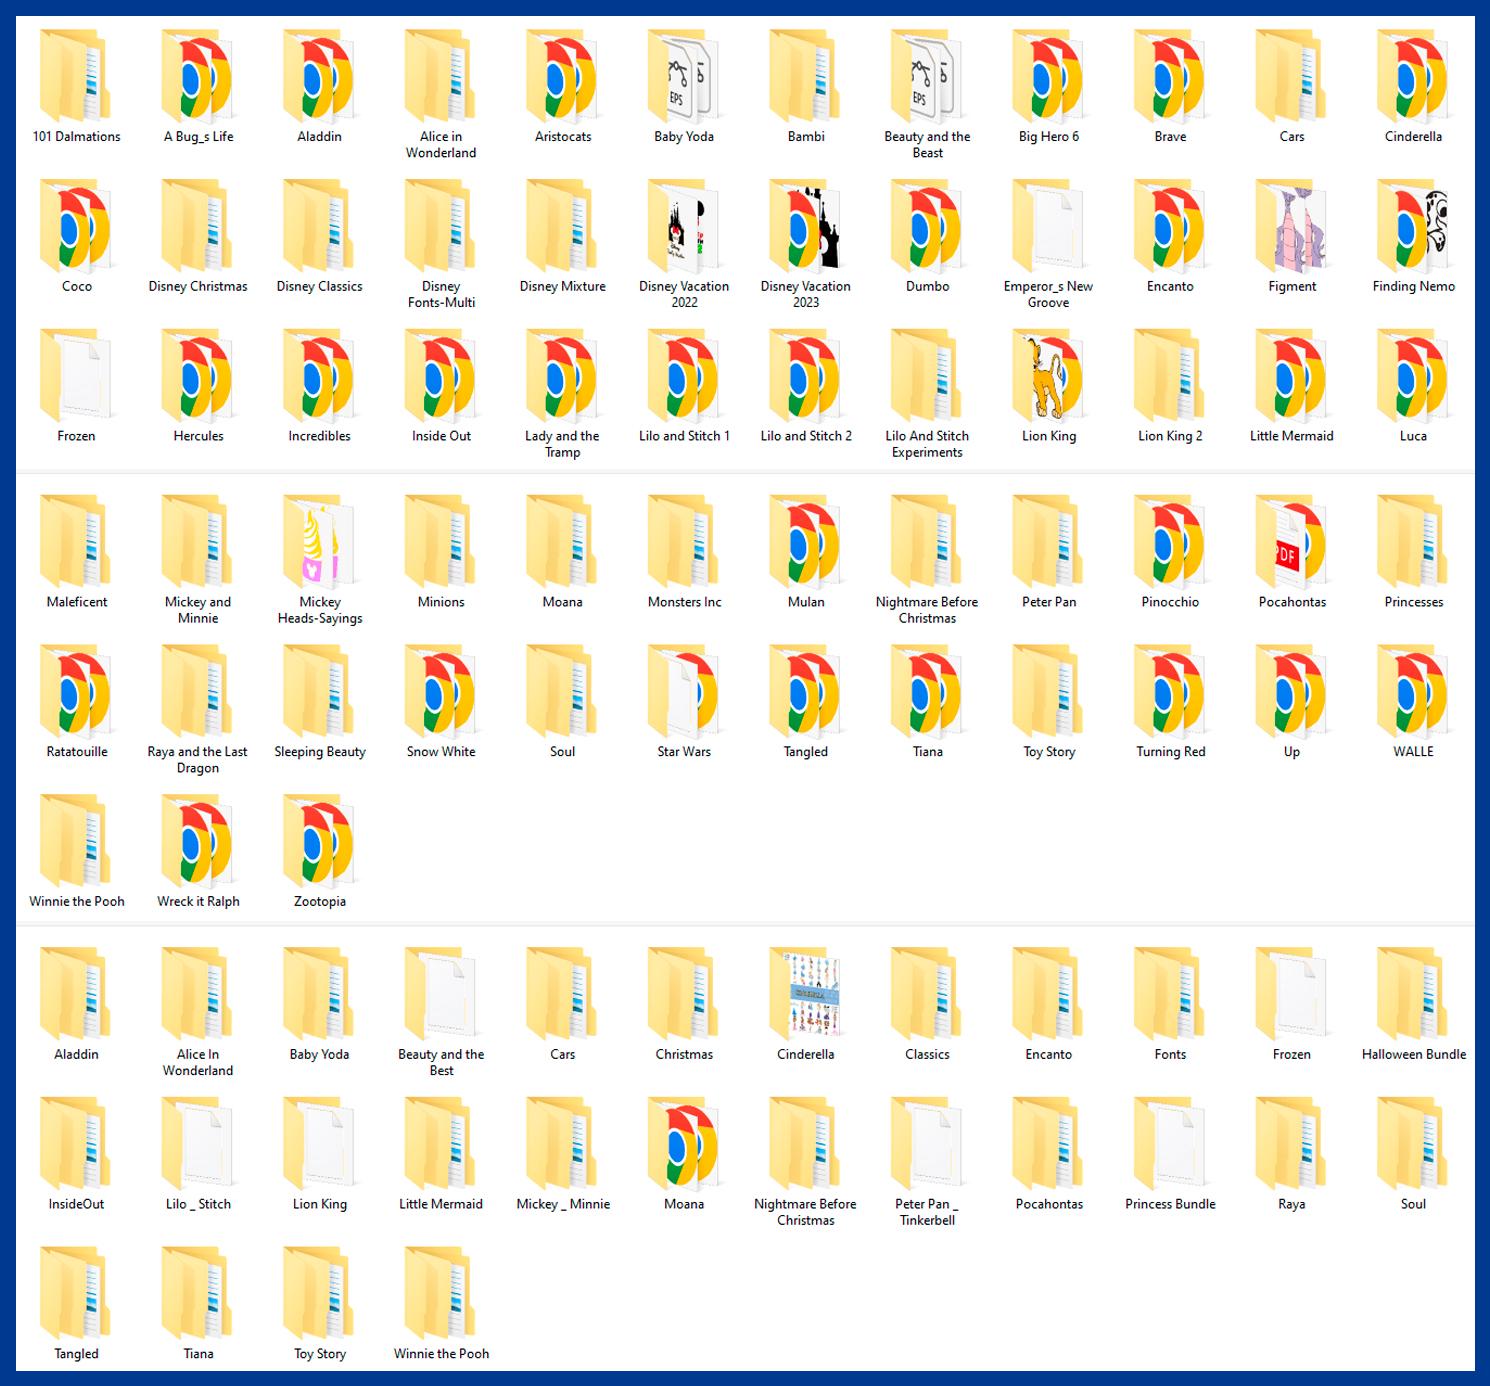Click the Princess Bundle folder

pos(1170,1147)
